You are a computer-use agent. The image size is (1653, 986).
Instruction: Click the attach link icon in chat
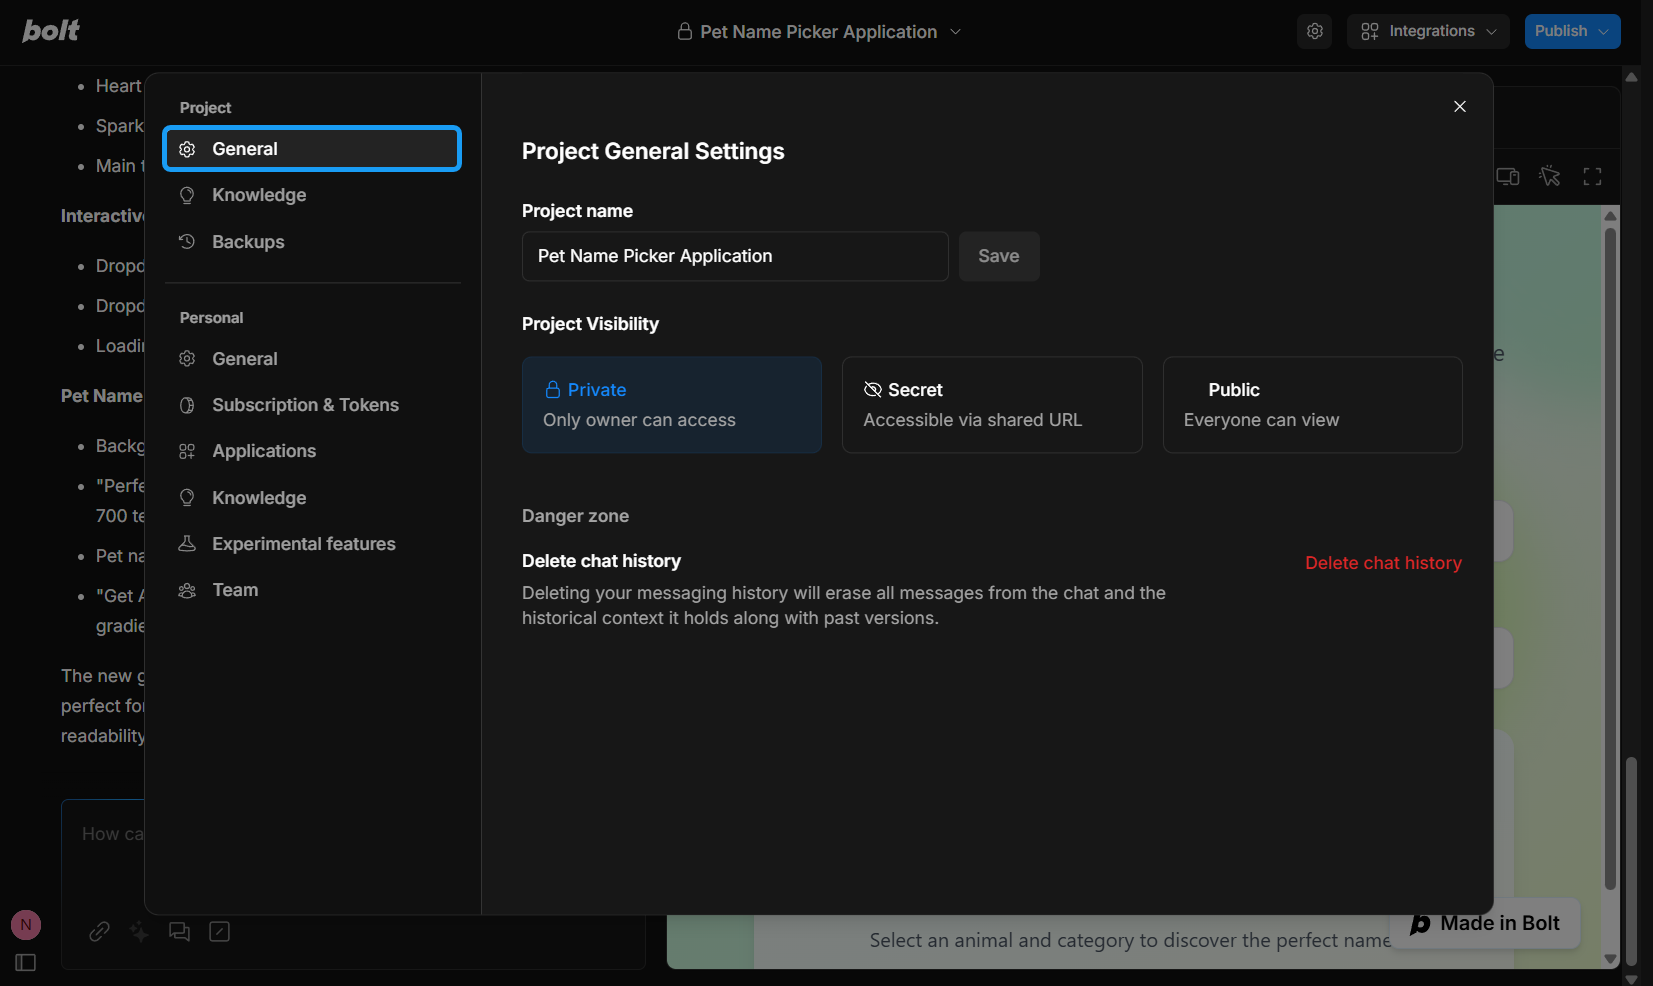[x=99, y=932]
